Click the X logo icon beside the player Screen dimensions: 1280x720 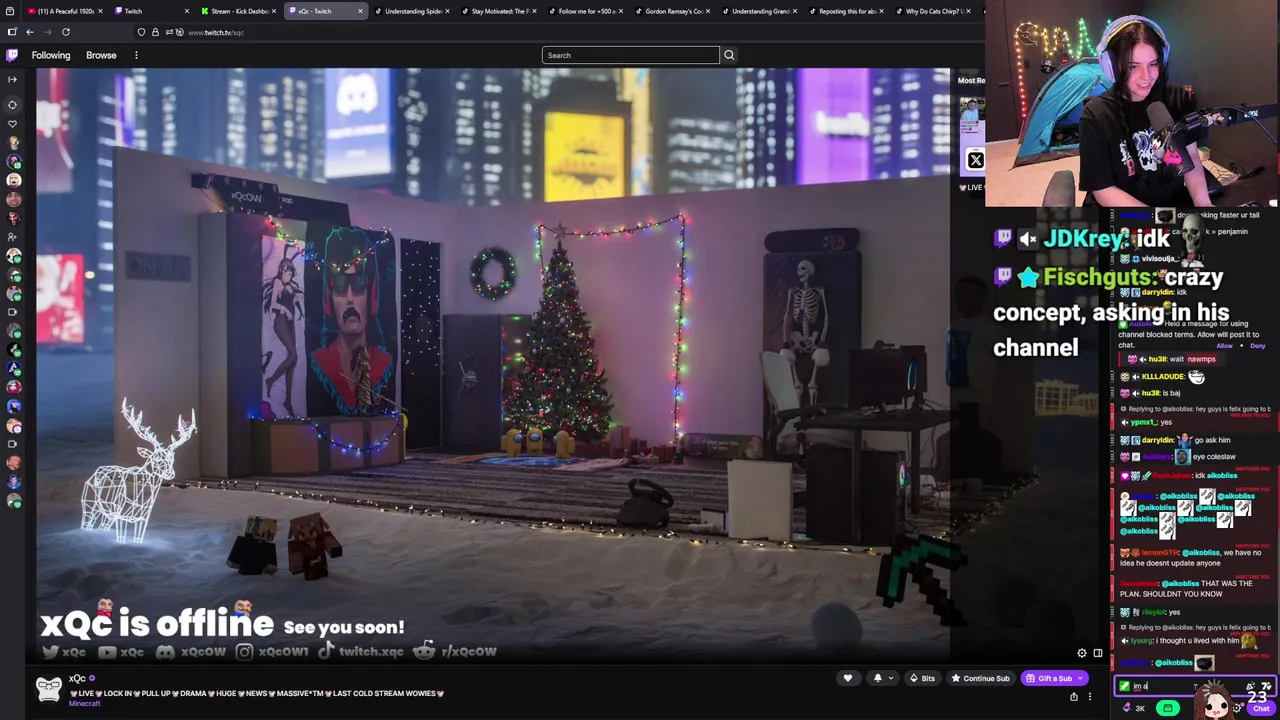(976, 160)
